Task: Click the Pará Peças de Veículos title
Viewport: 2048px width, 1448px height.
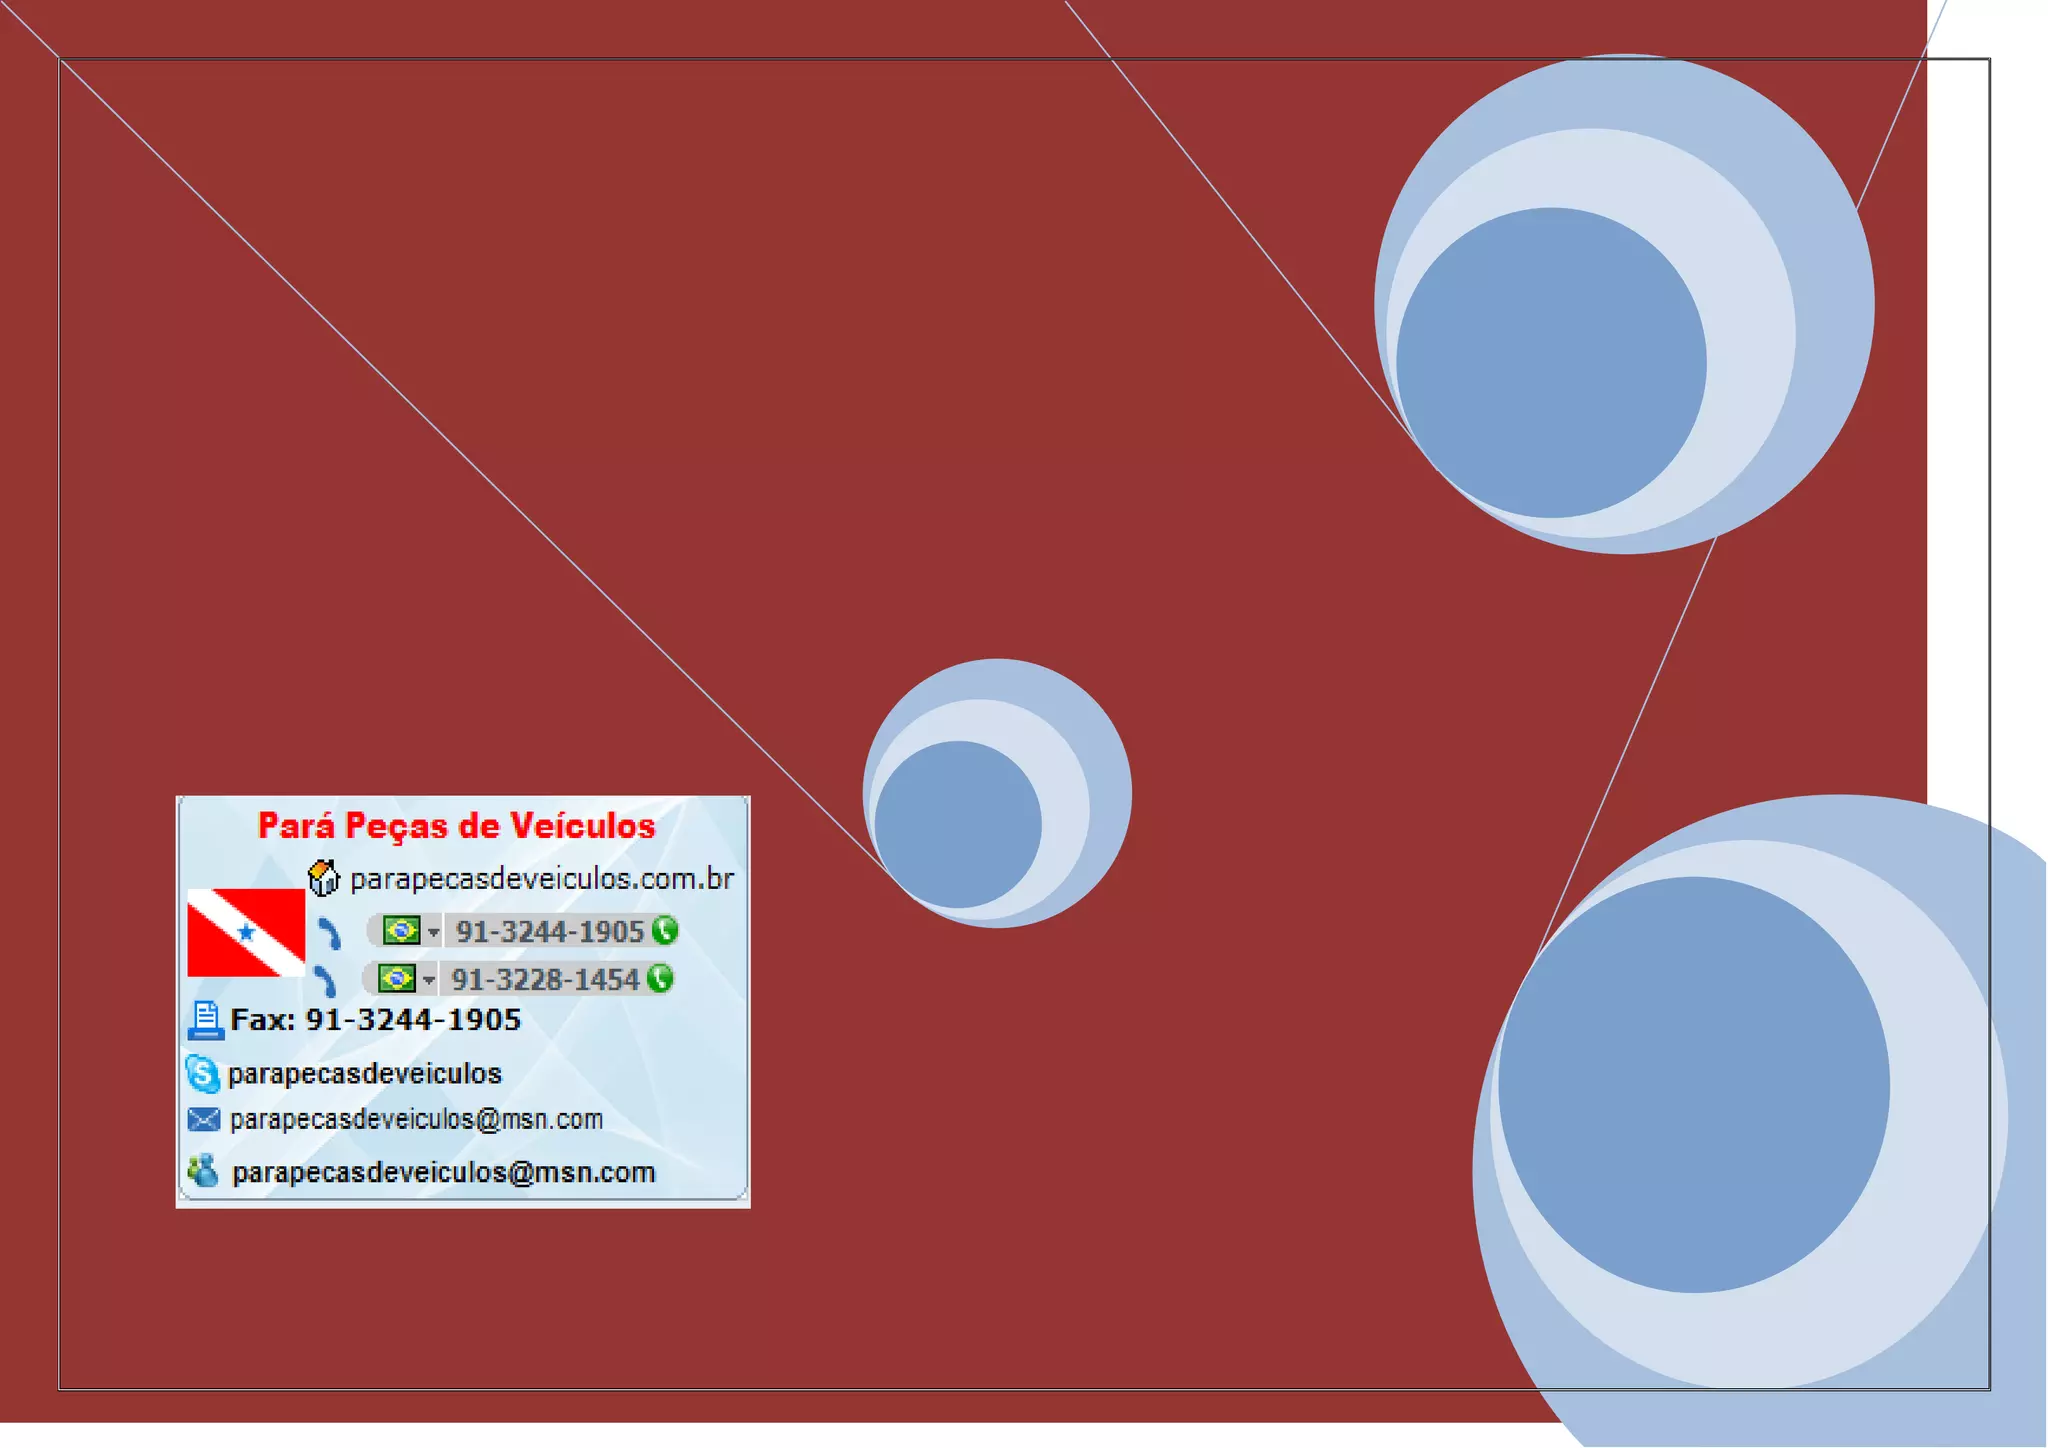Action: pyautogui.click(x=456, y=826)
